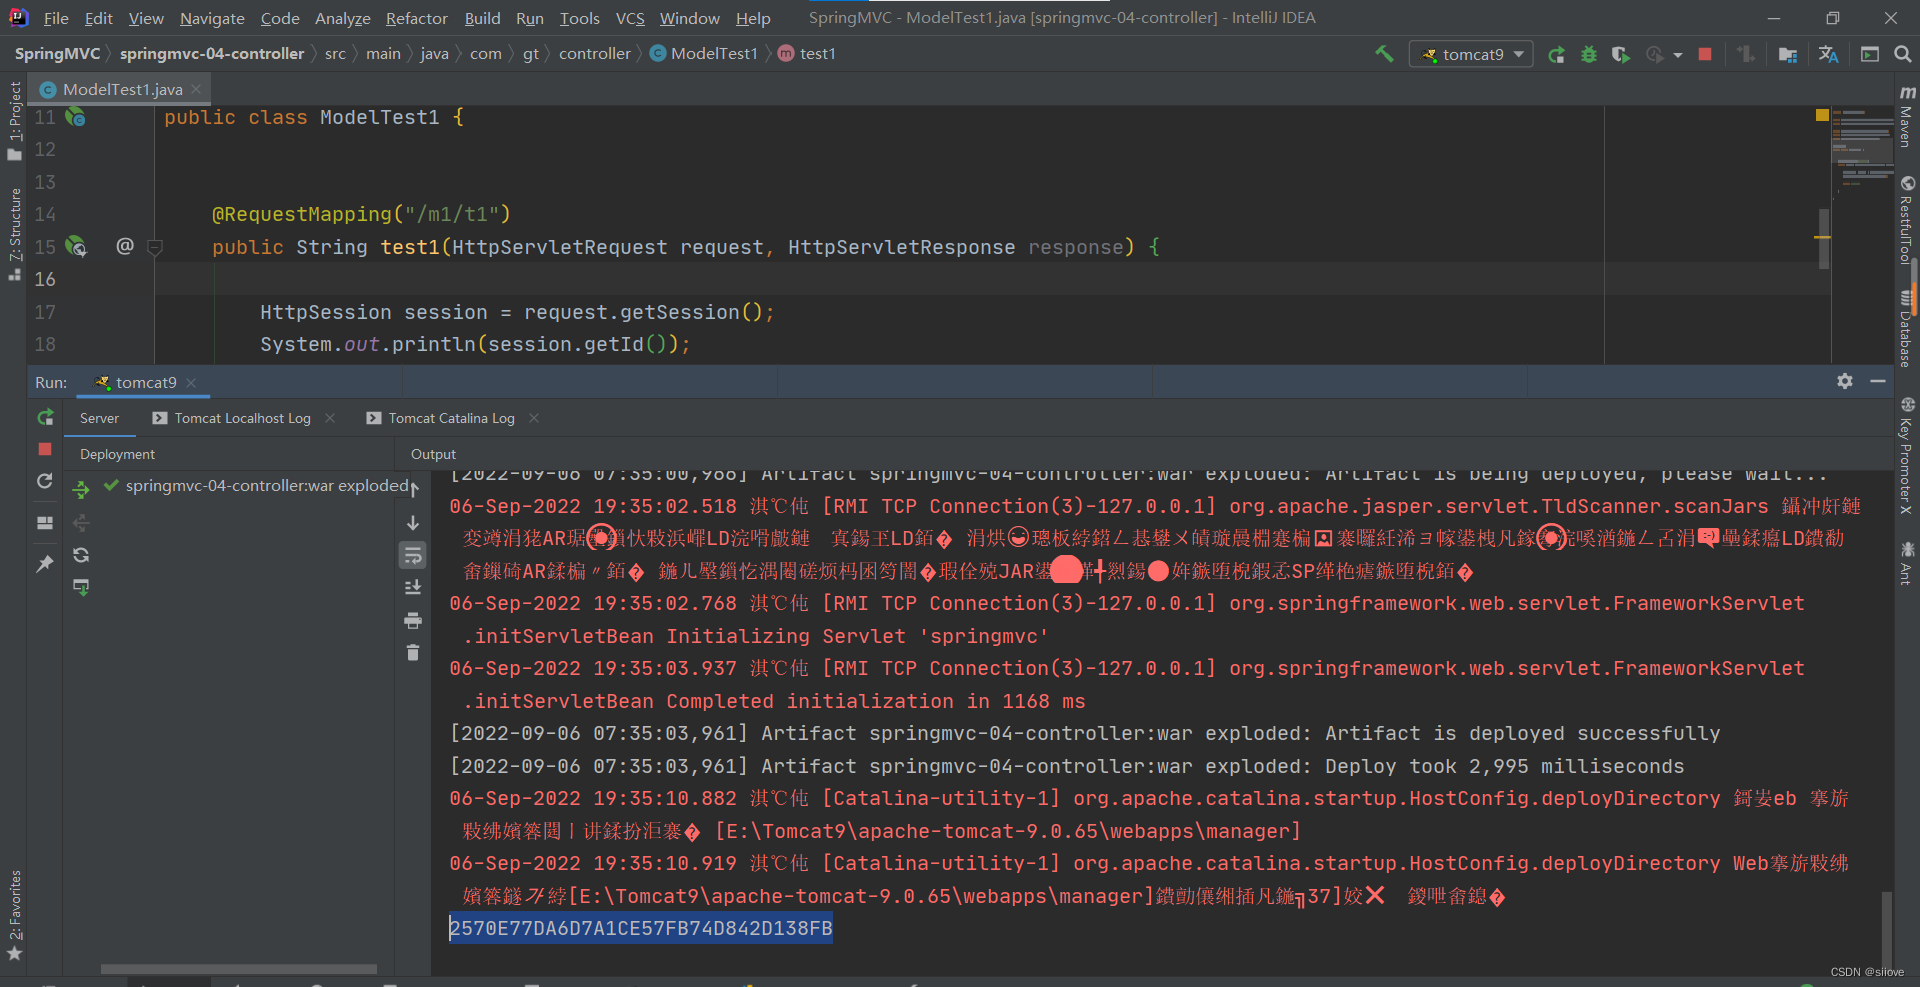1920x987 pixels.
Task: Toggle soft-wrap in the console output
Action: click(x=413, y=555)
